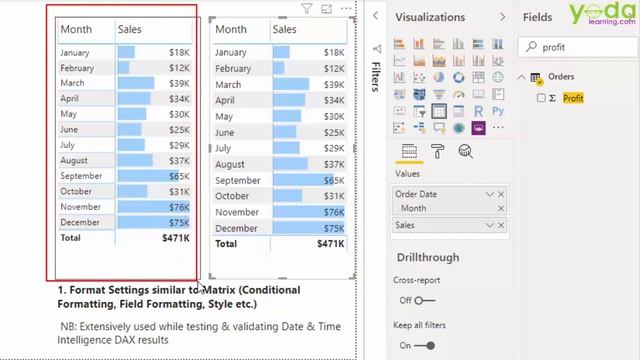Select the Line and clustered column chart

click(478, 61)
